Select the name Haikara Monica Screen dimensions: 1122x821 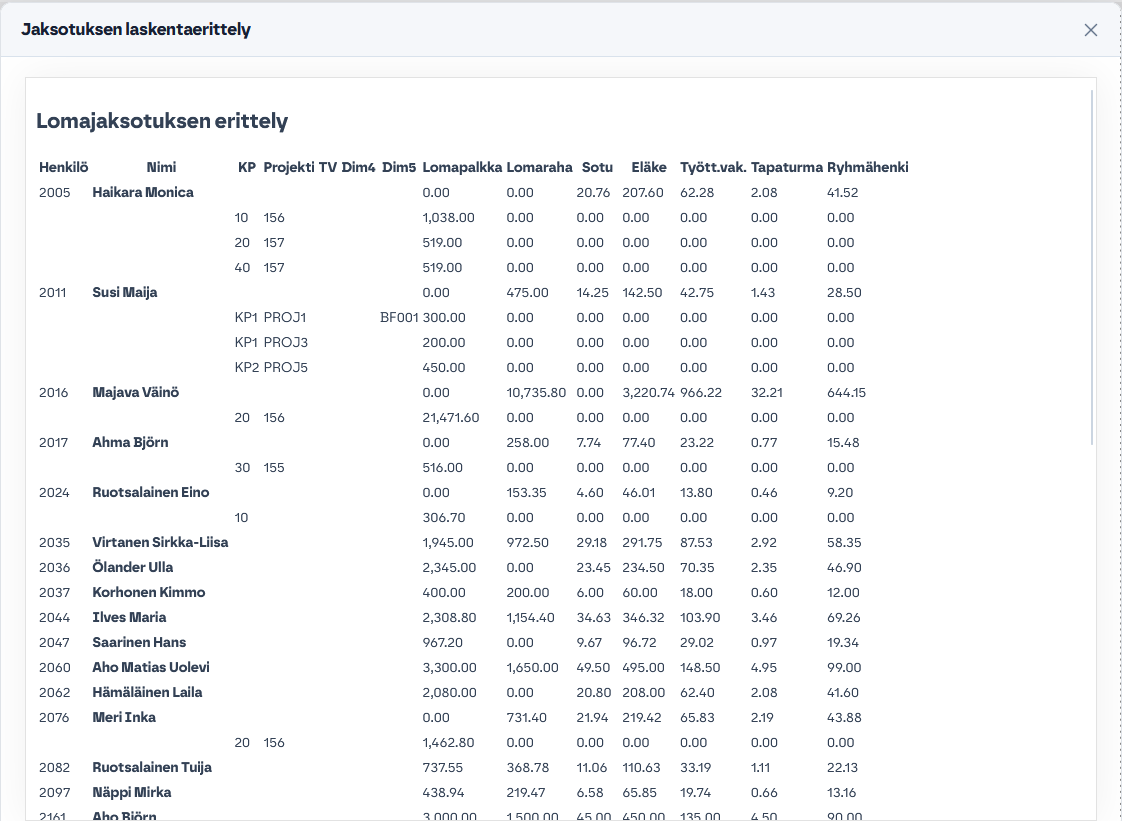pyautogui.click(x=143, y=193)
